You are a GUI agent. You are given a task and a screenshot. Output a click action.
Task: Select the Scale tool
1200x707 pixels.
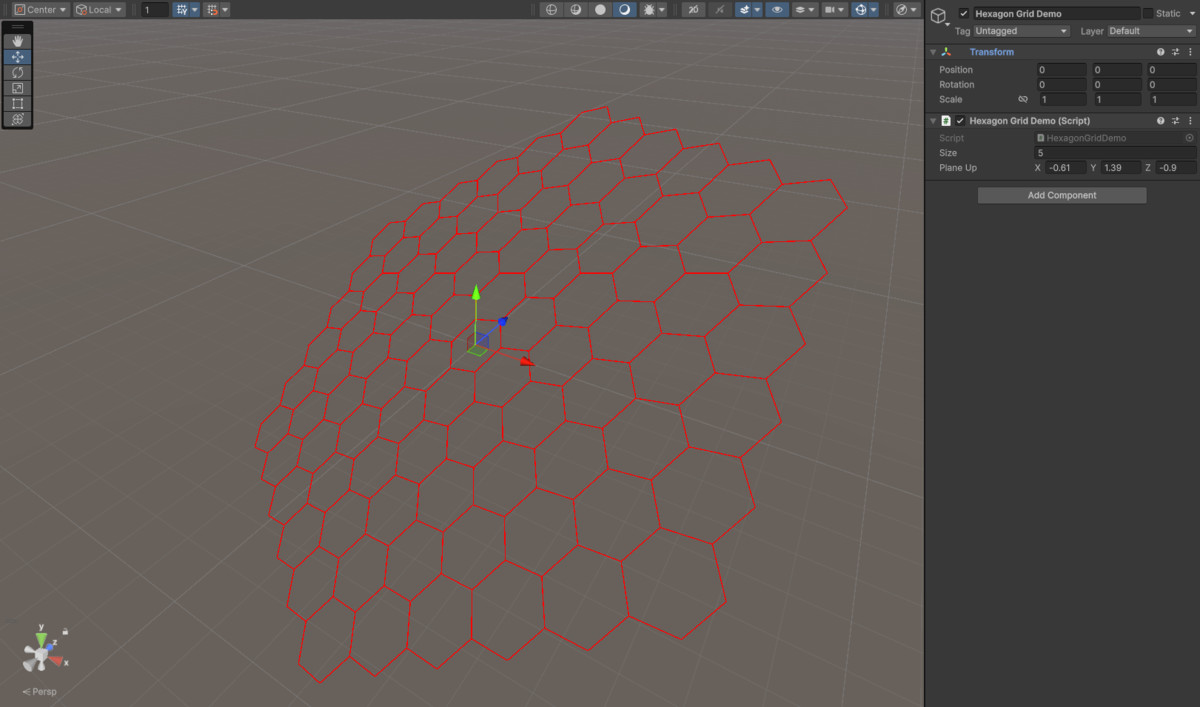18,88
